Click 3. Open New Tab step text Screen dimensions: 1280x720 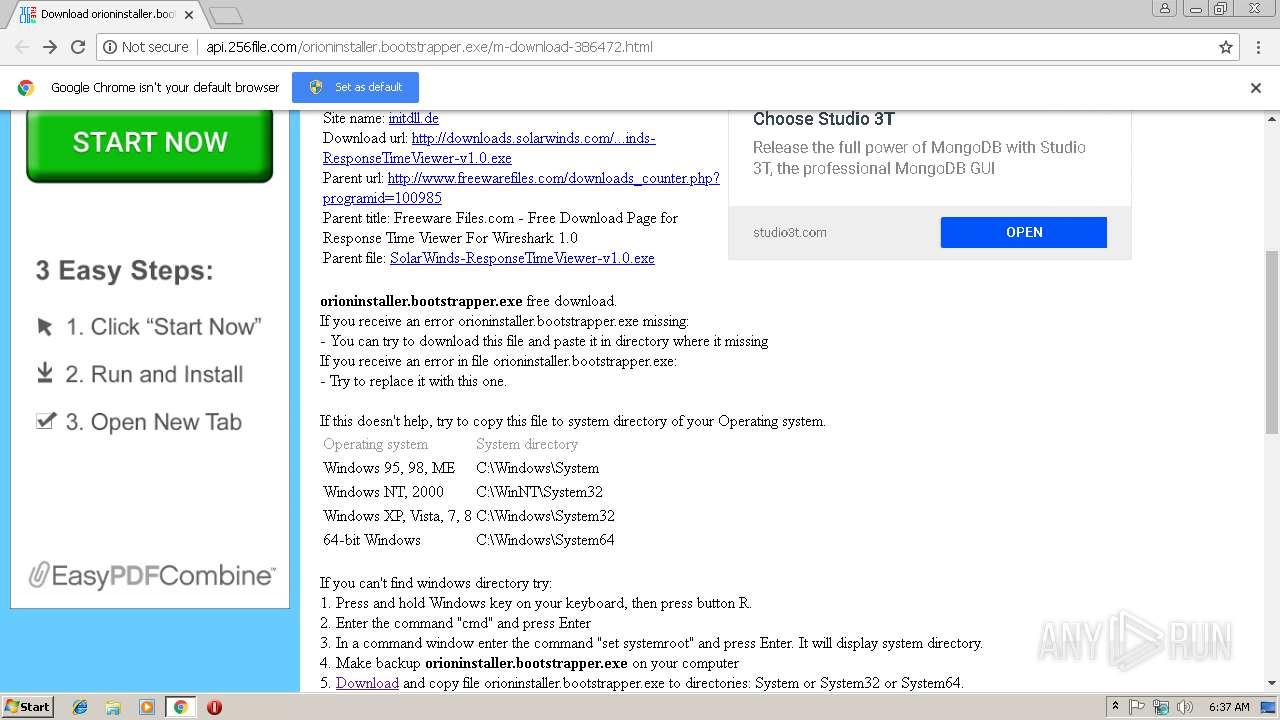[154, 422]
